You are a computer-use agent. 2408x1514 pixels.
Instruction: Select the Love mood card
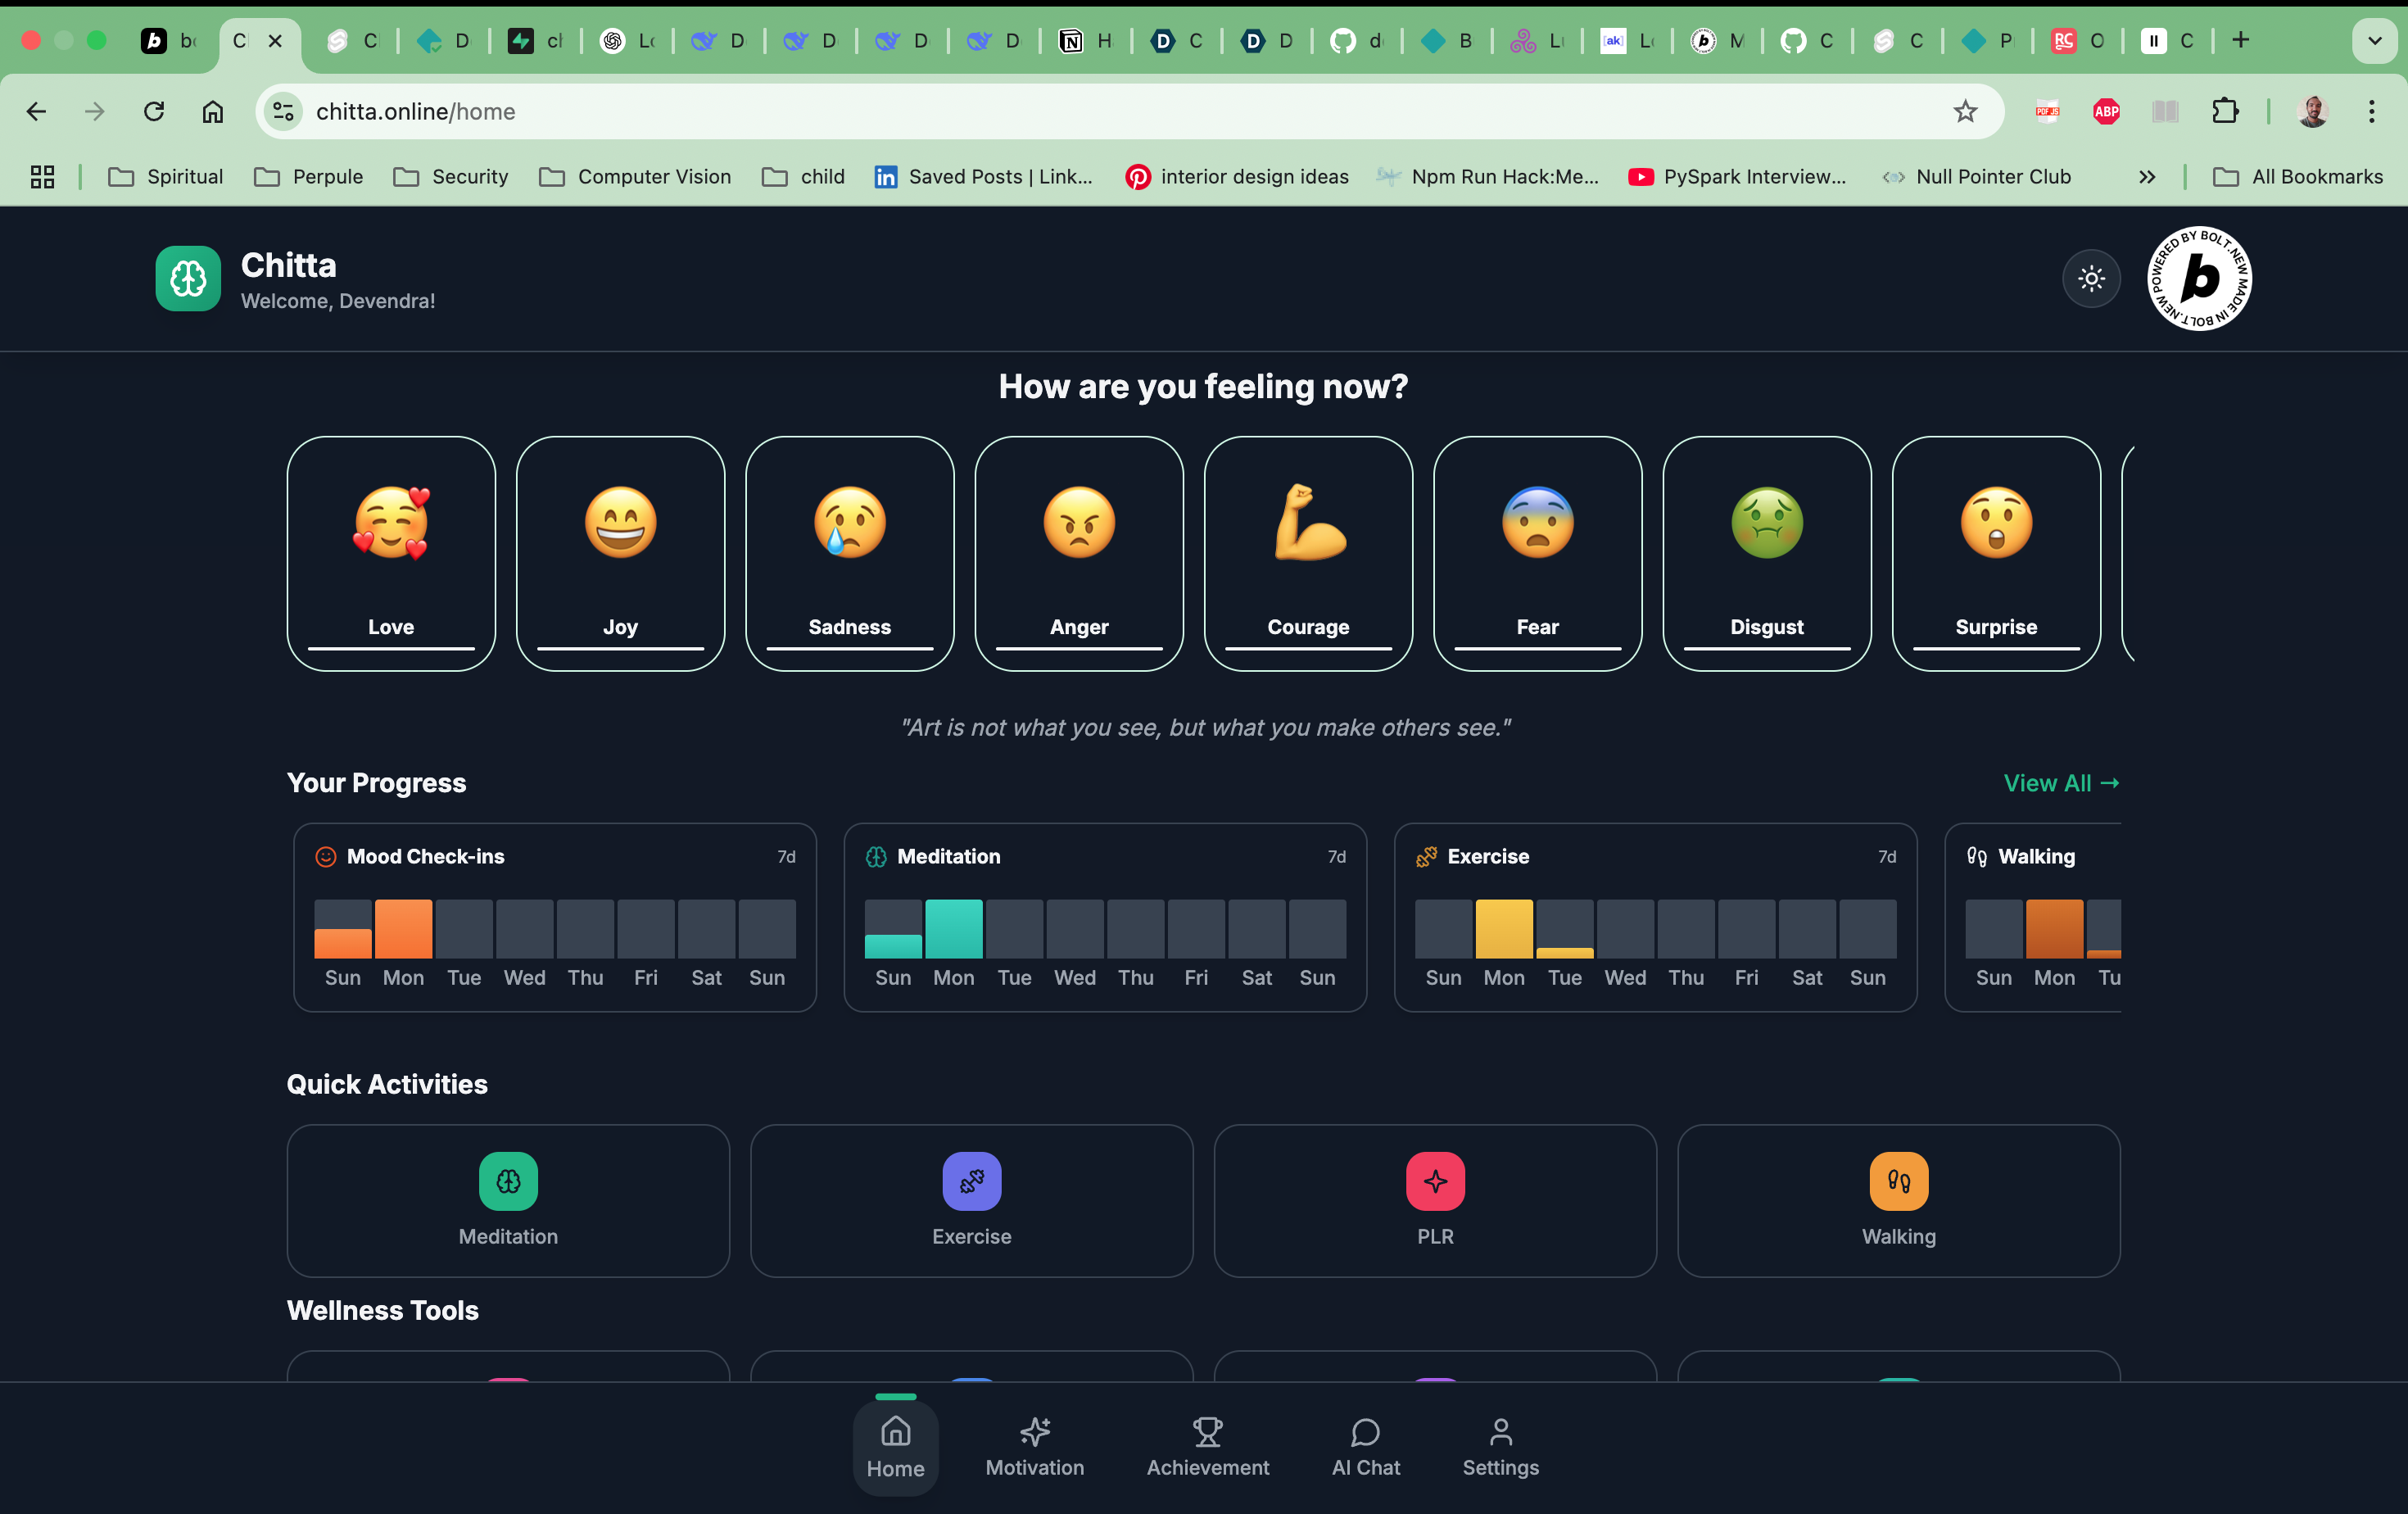click(x=391, y=553)
